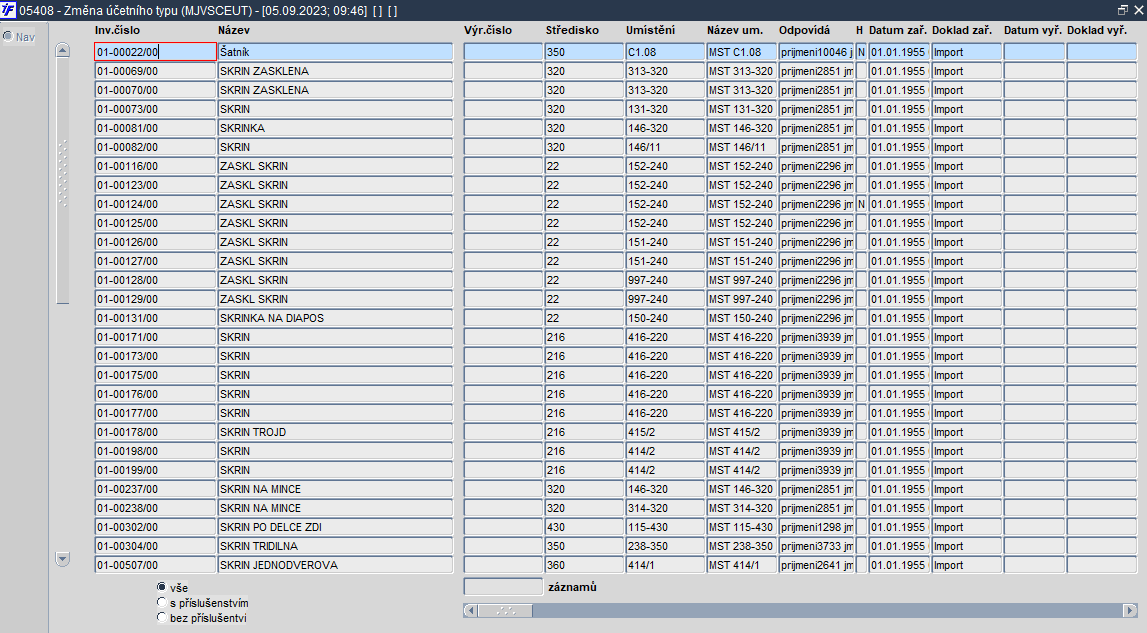
Task: Select the 'vše' radio option
Action: point(162,587)
